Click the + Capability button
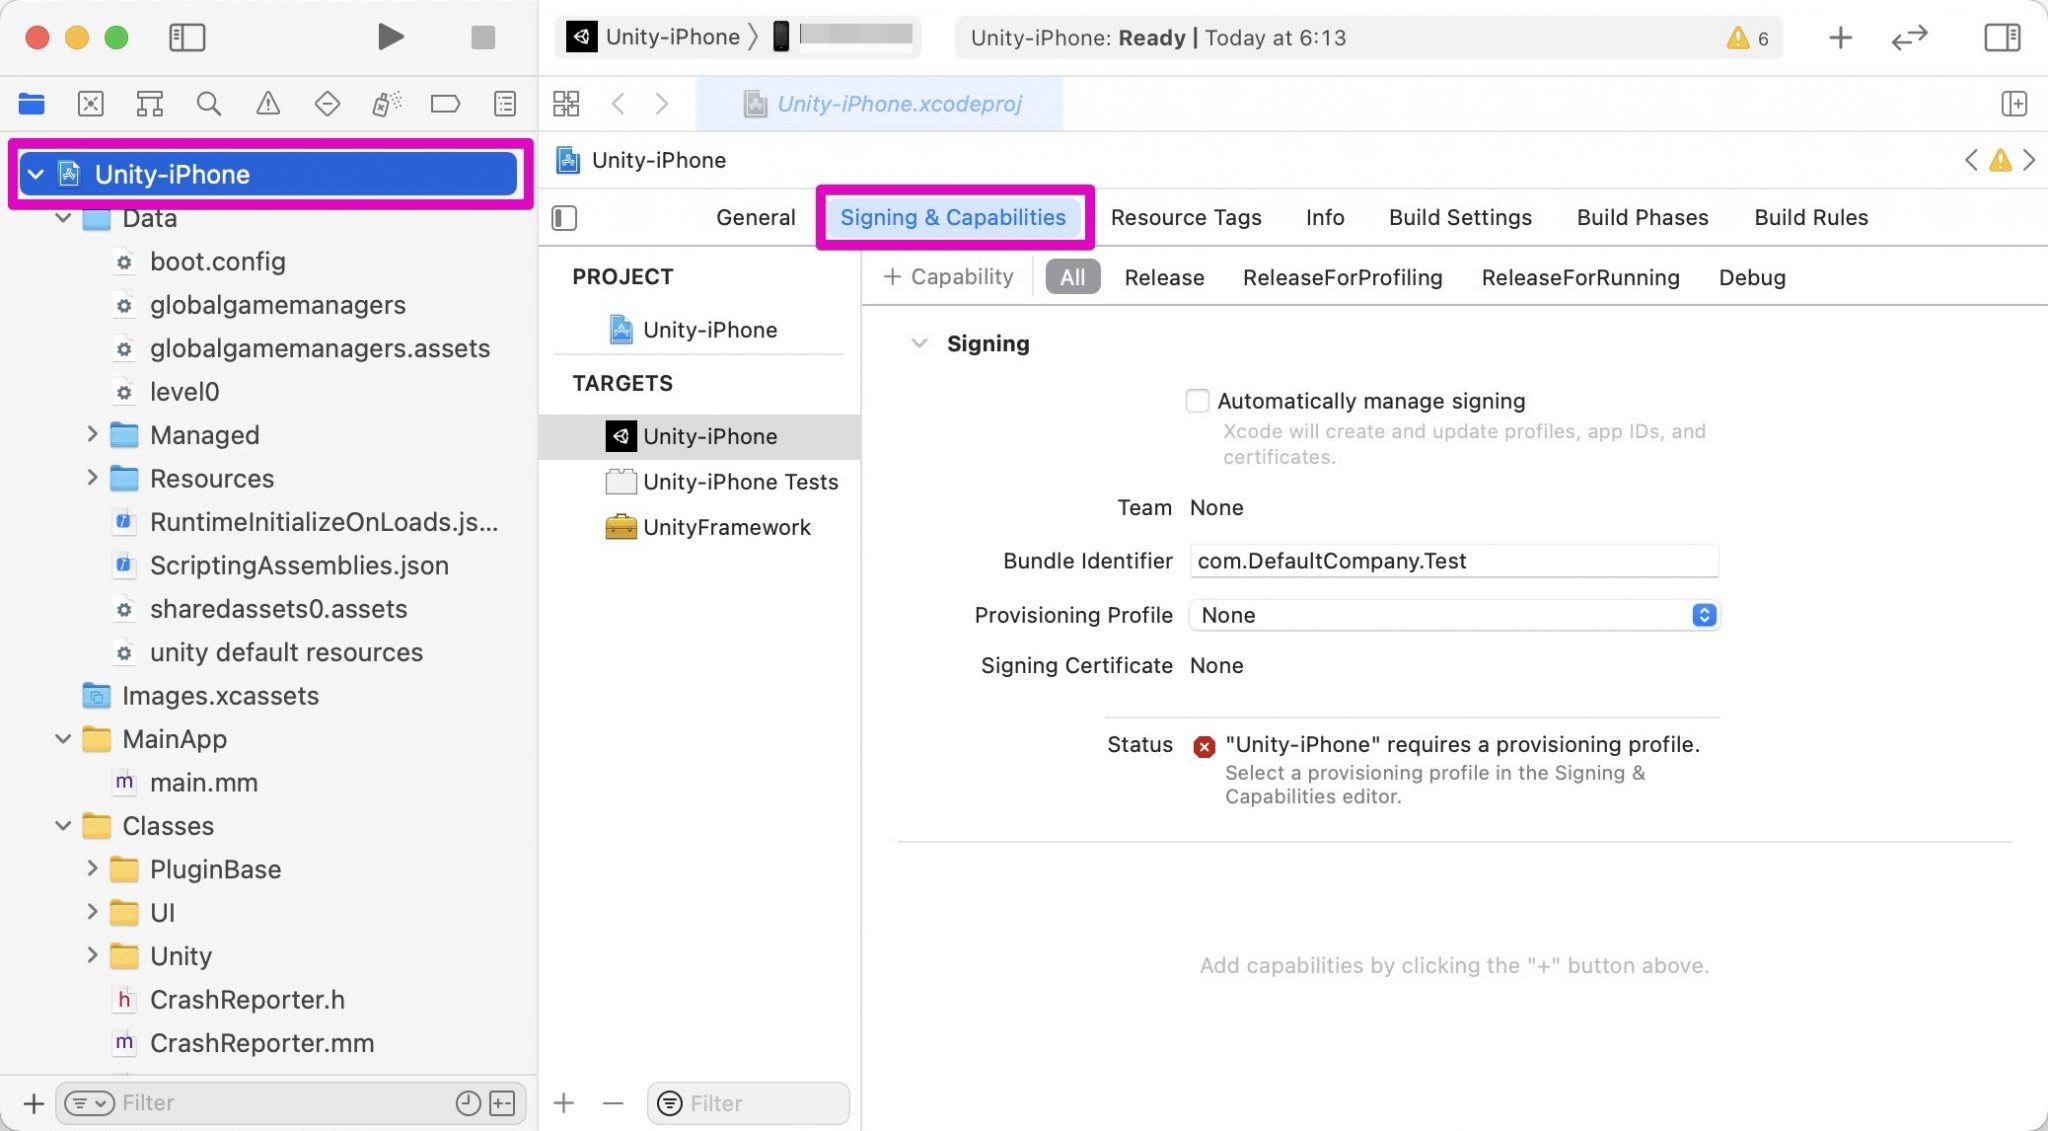Viewport: 2048px width, 1131px height. click(x=948, y=277)
